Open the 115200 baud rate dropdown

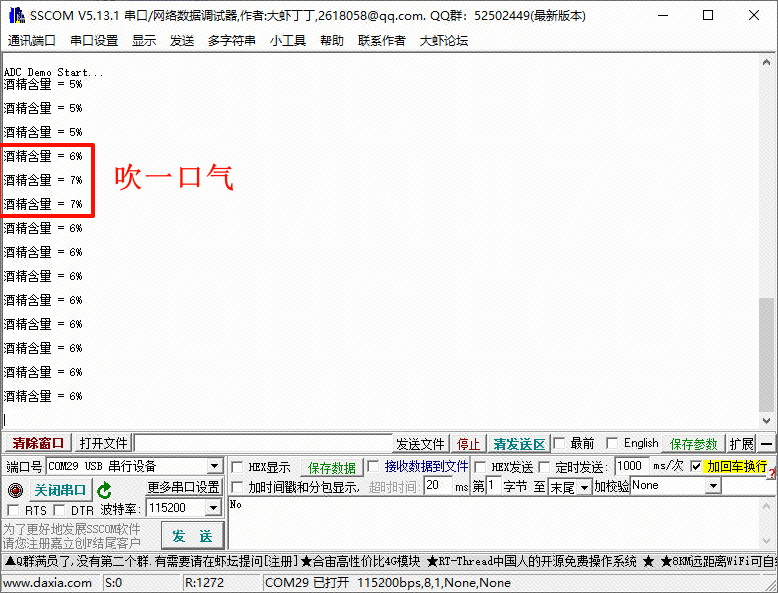(x=213, y=508)
